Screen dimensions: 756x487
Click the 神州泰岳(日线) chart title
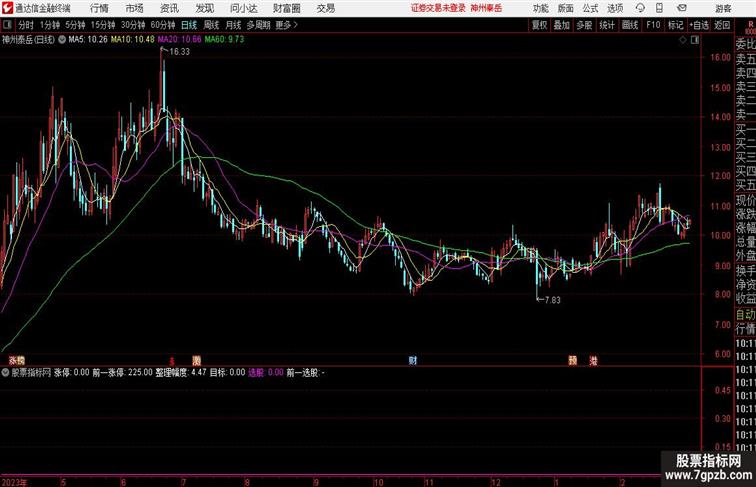tap(28, 40)
